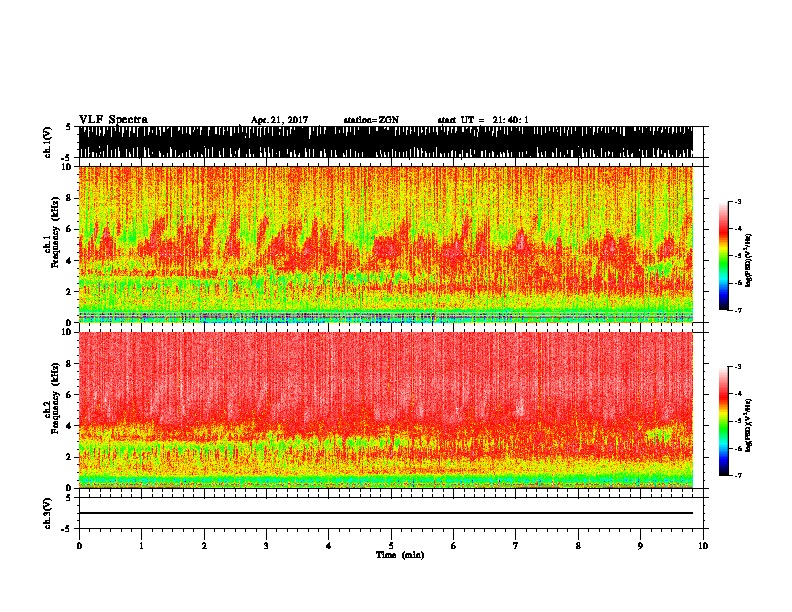Image resolution: width=792 pixels, height=612 pixels.
Task: Click the "-7" label on ch.1 color bar
Action: (738, 310)
